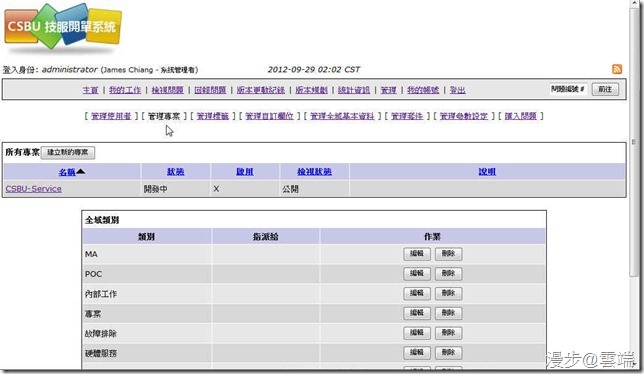Sort projects by 檢視狀態 column header
The image size is (644, 374).
click(x=314, y=172)
